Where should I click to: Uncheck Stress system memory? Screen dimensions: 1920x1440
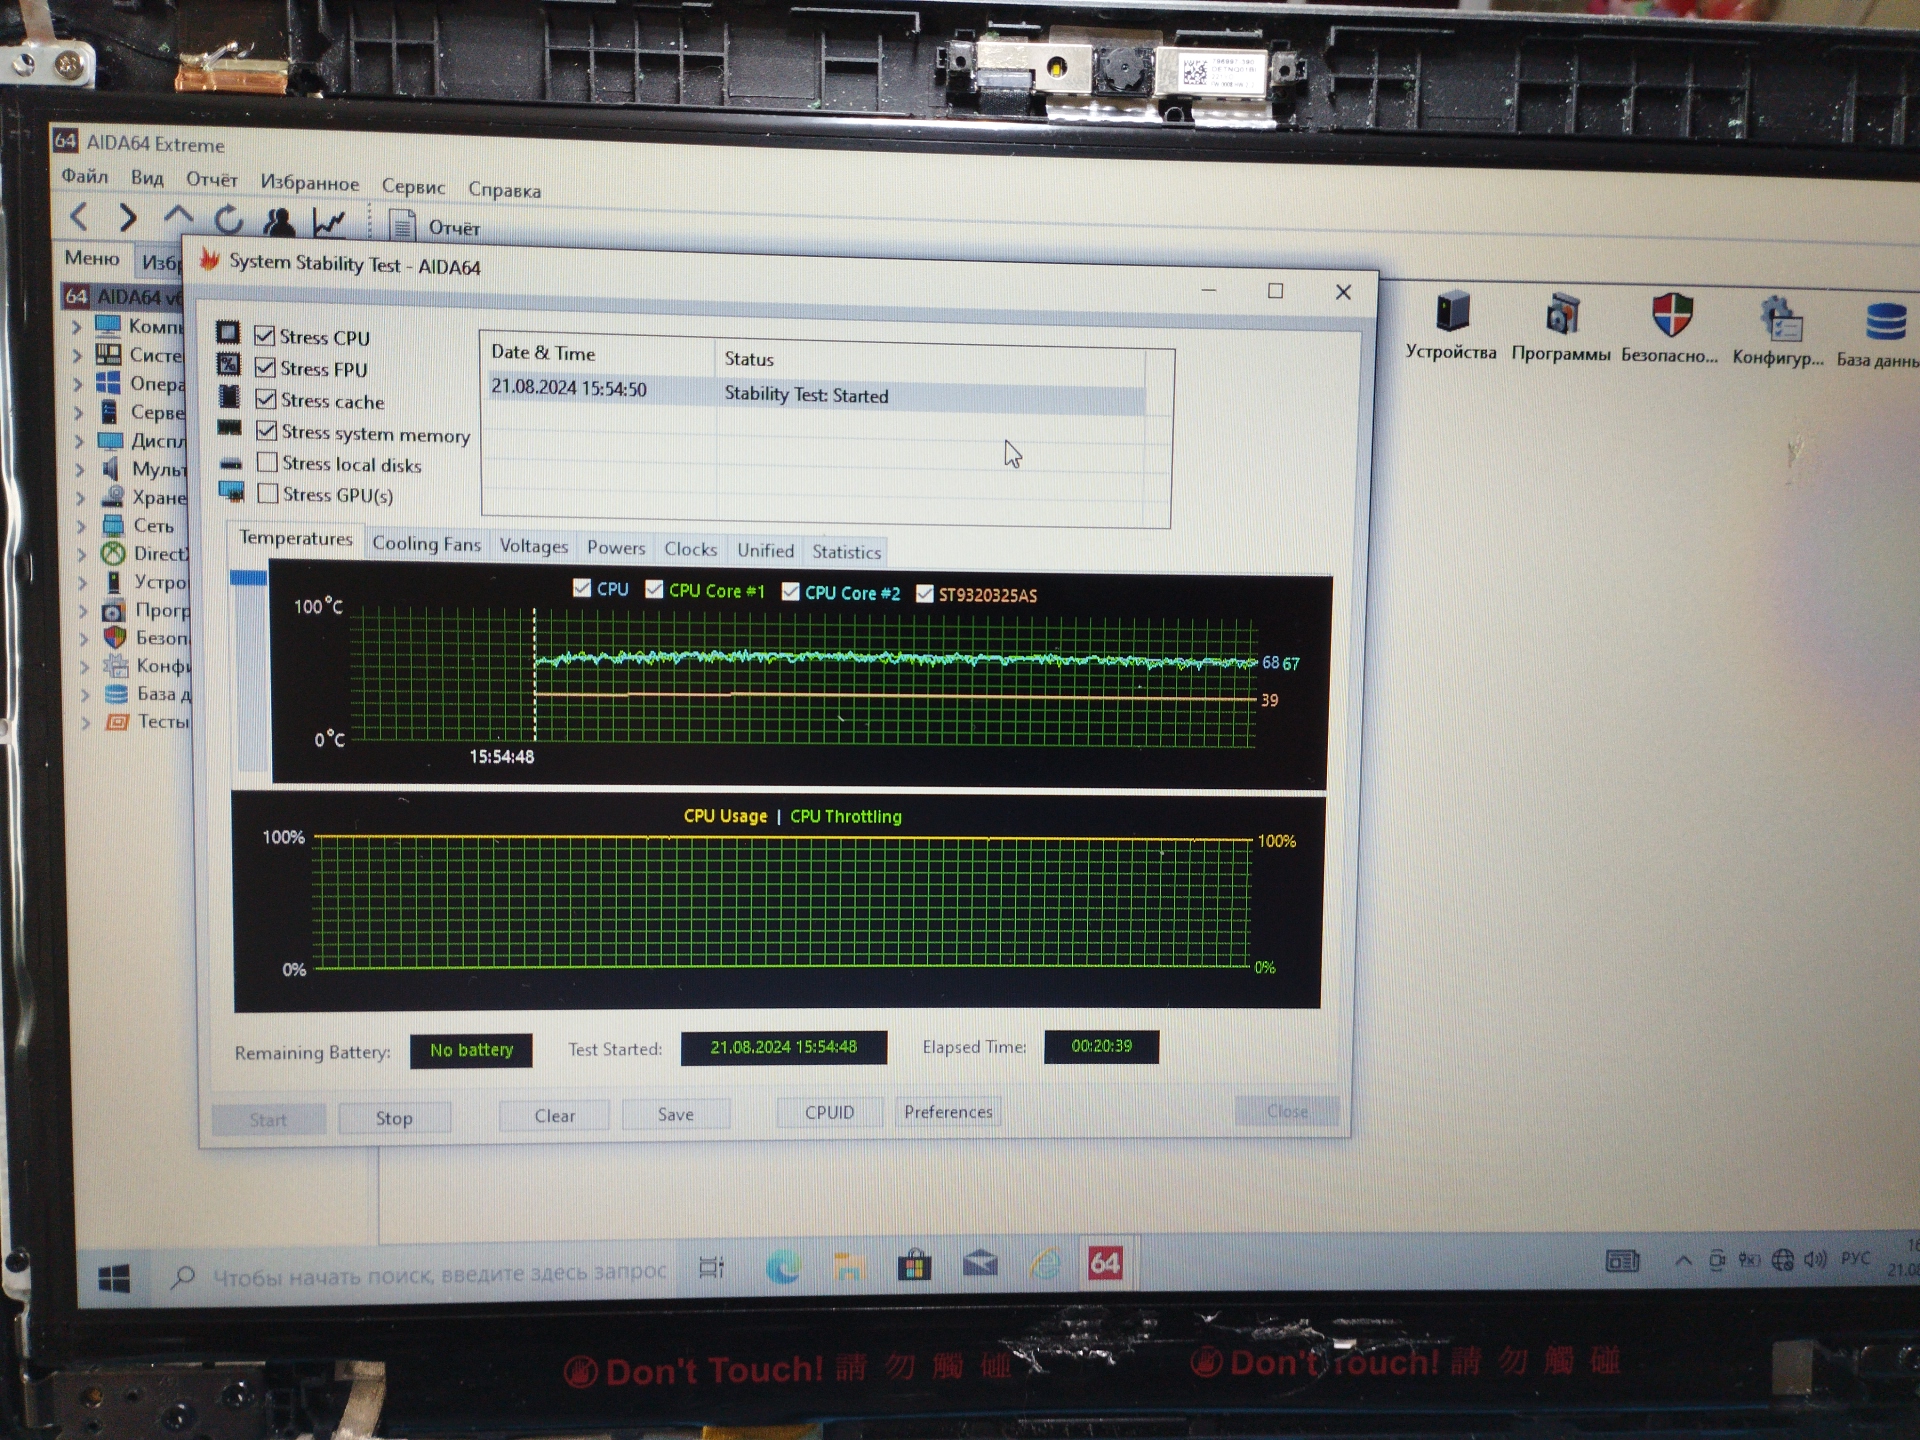coord(267,431)
